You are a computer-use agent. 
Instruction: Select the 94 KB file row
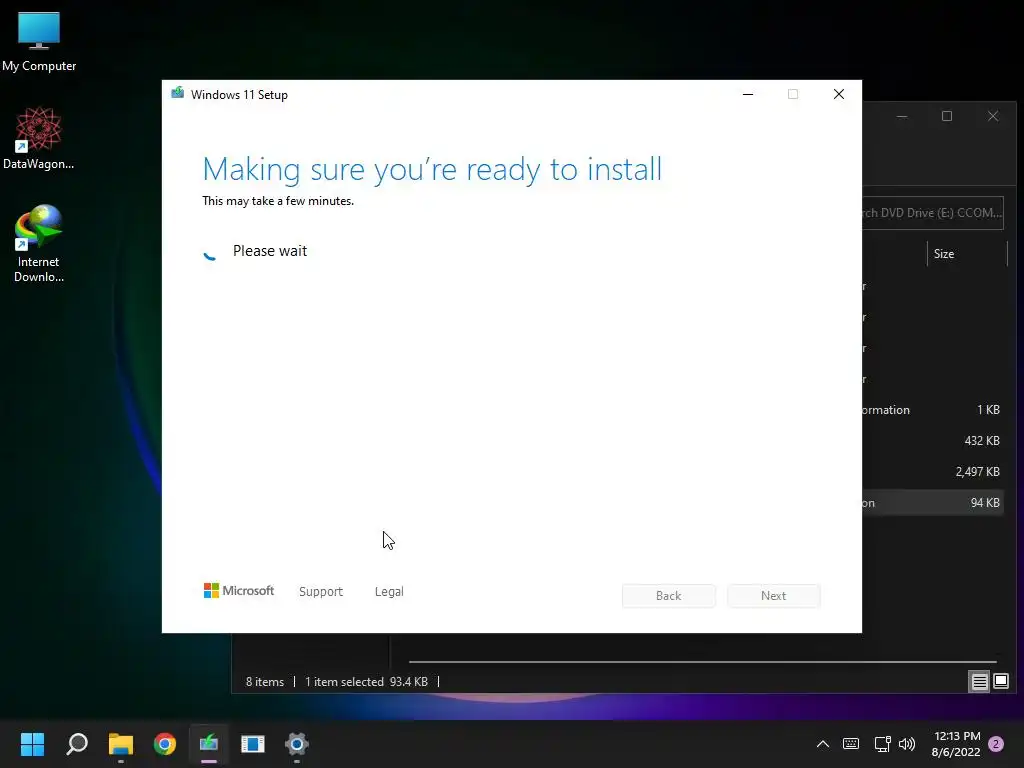click(x=933, y=503)
